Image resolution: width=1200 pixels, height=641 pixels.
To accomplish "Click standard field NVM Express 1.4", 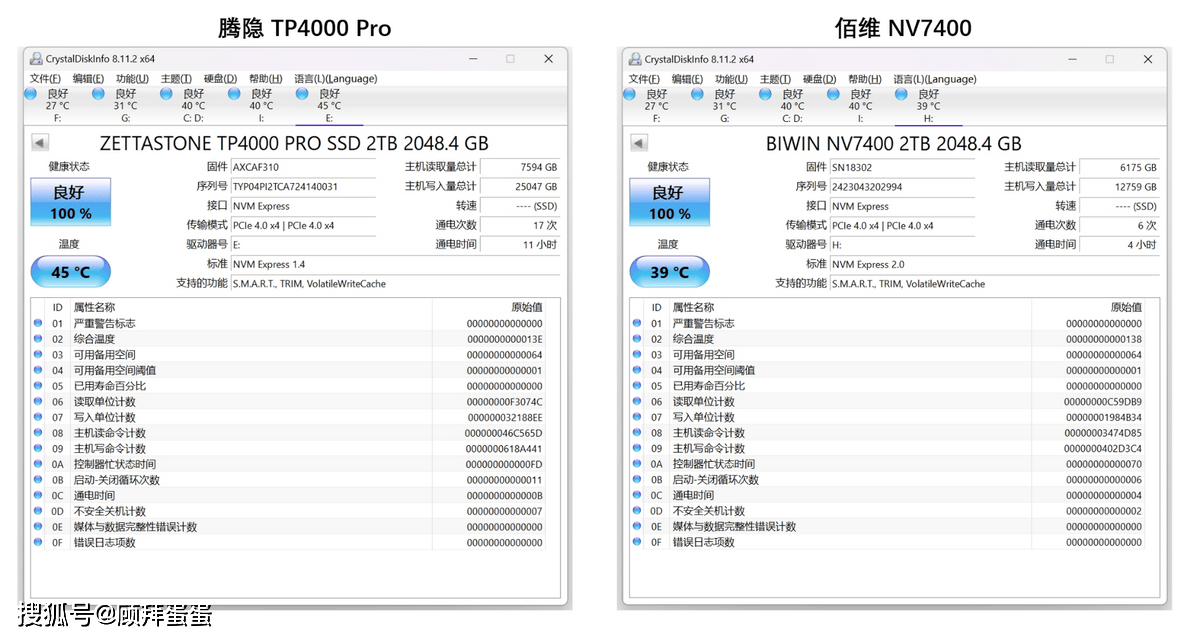I will pyautogui.click(x=395, y=264).
